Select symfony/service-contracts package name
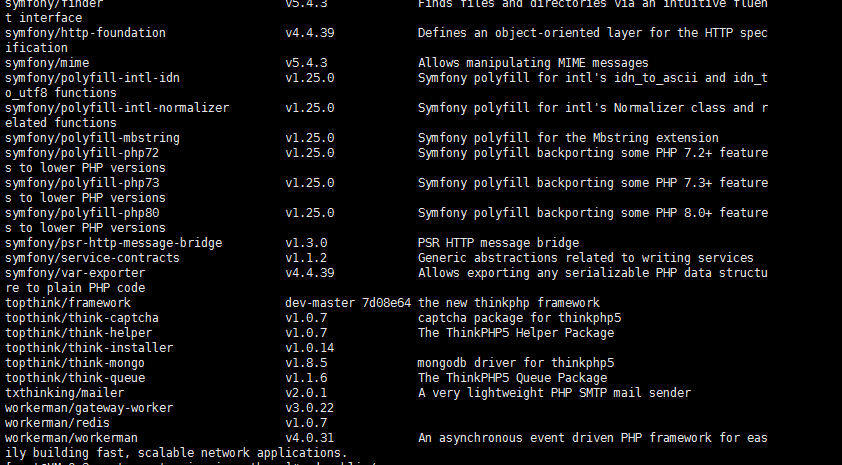Screen dimensions: 842x465 click(x=92, y=258)
